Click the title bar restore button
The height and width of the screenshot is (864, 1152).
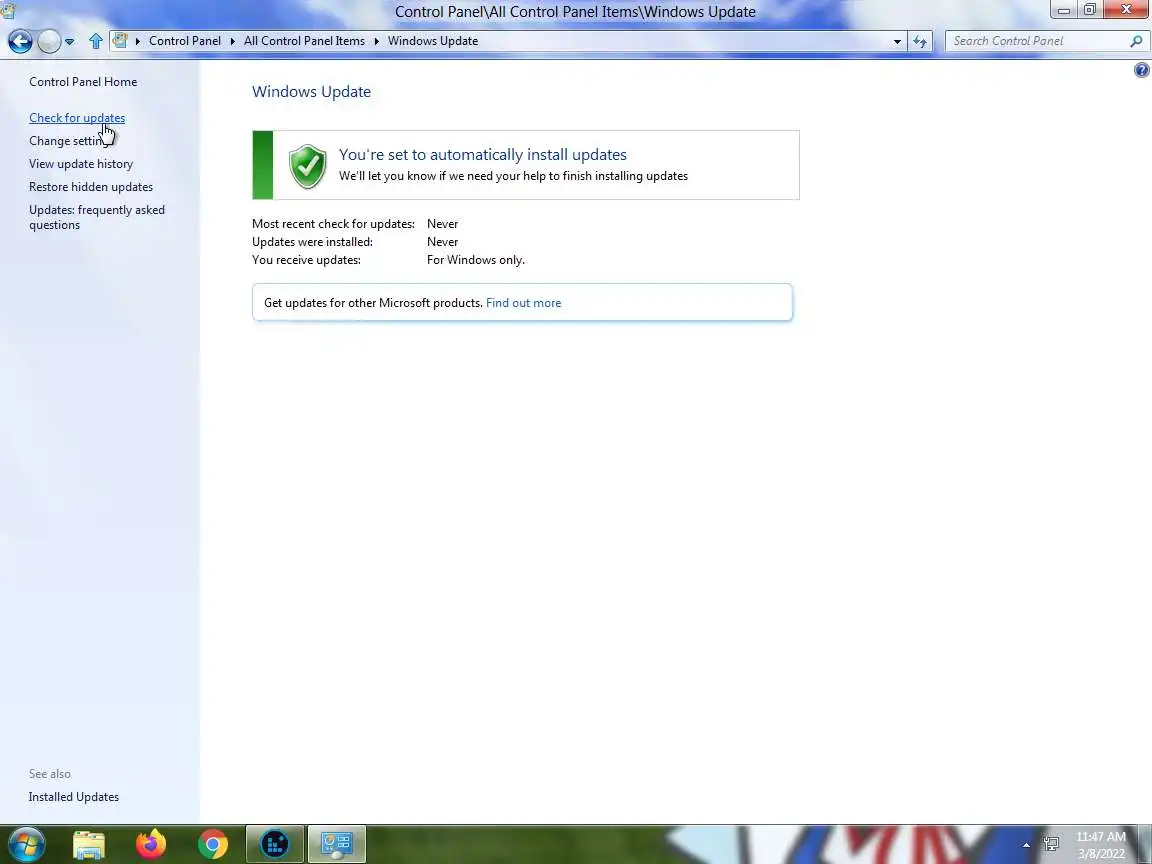[1090, 10]
